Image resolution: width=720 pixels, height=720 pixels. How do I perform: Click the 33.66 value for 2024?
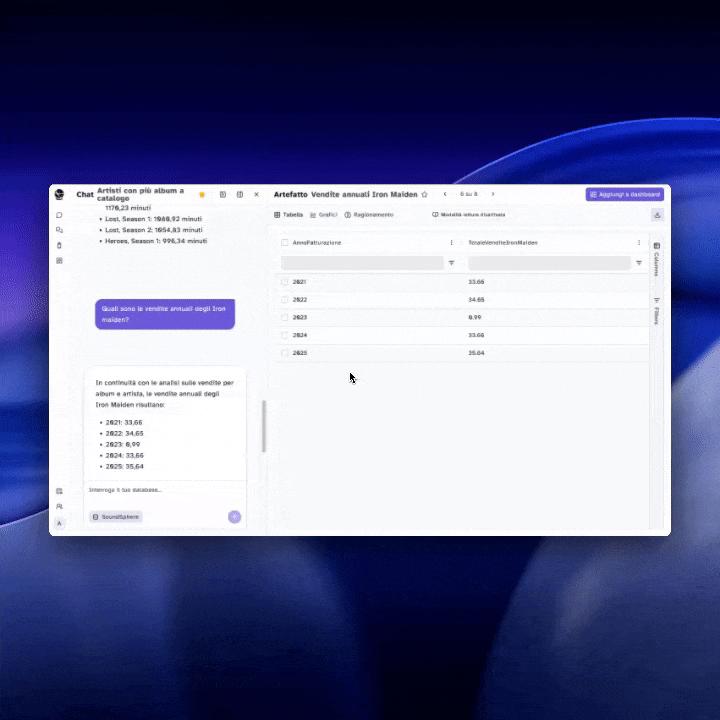coord(476,335)
